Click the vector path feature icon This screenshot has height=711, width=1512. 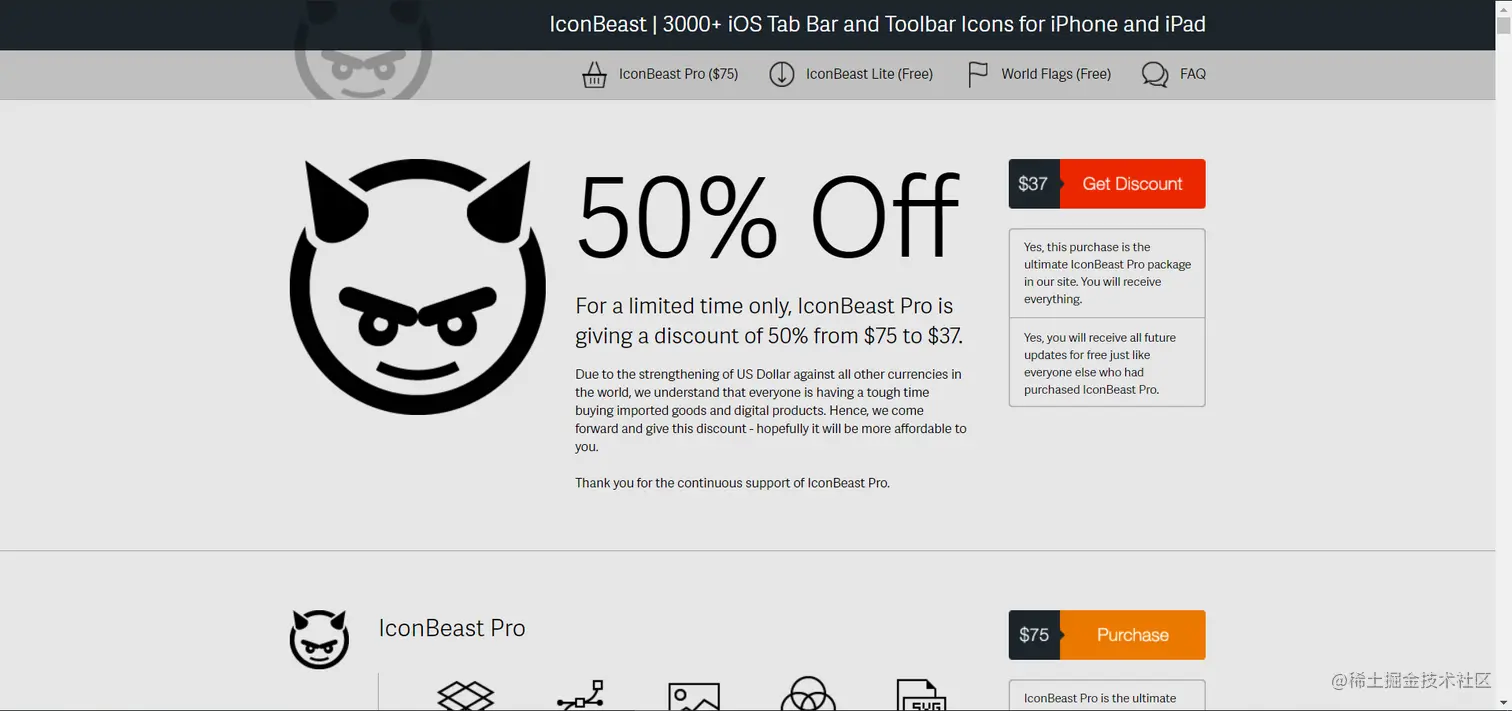[581, 695]
